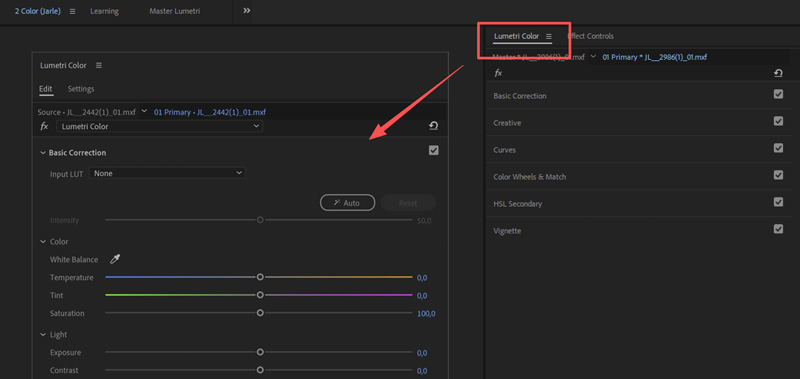Viewport: 800px width, 379px height.
Task: Toggle Color Wheels & Match checkbox
Action: [x=778, y=175]
